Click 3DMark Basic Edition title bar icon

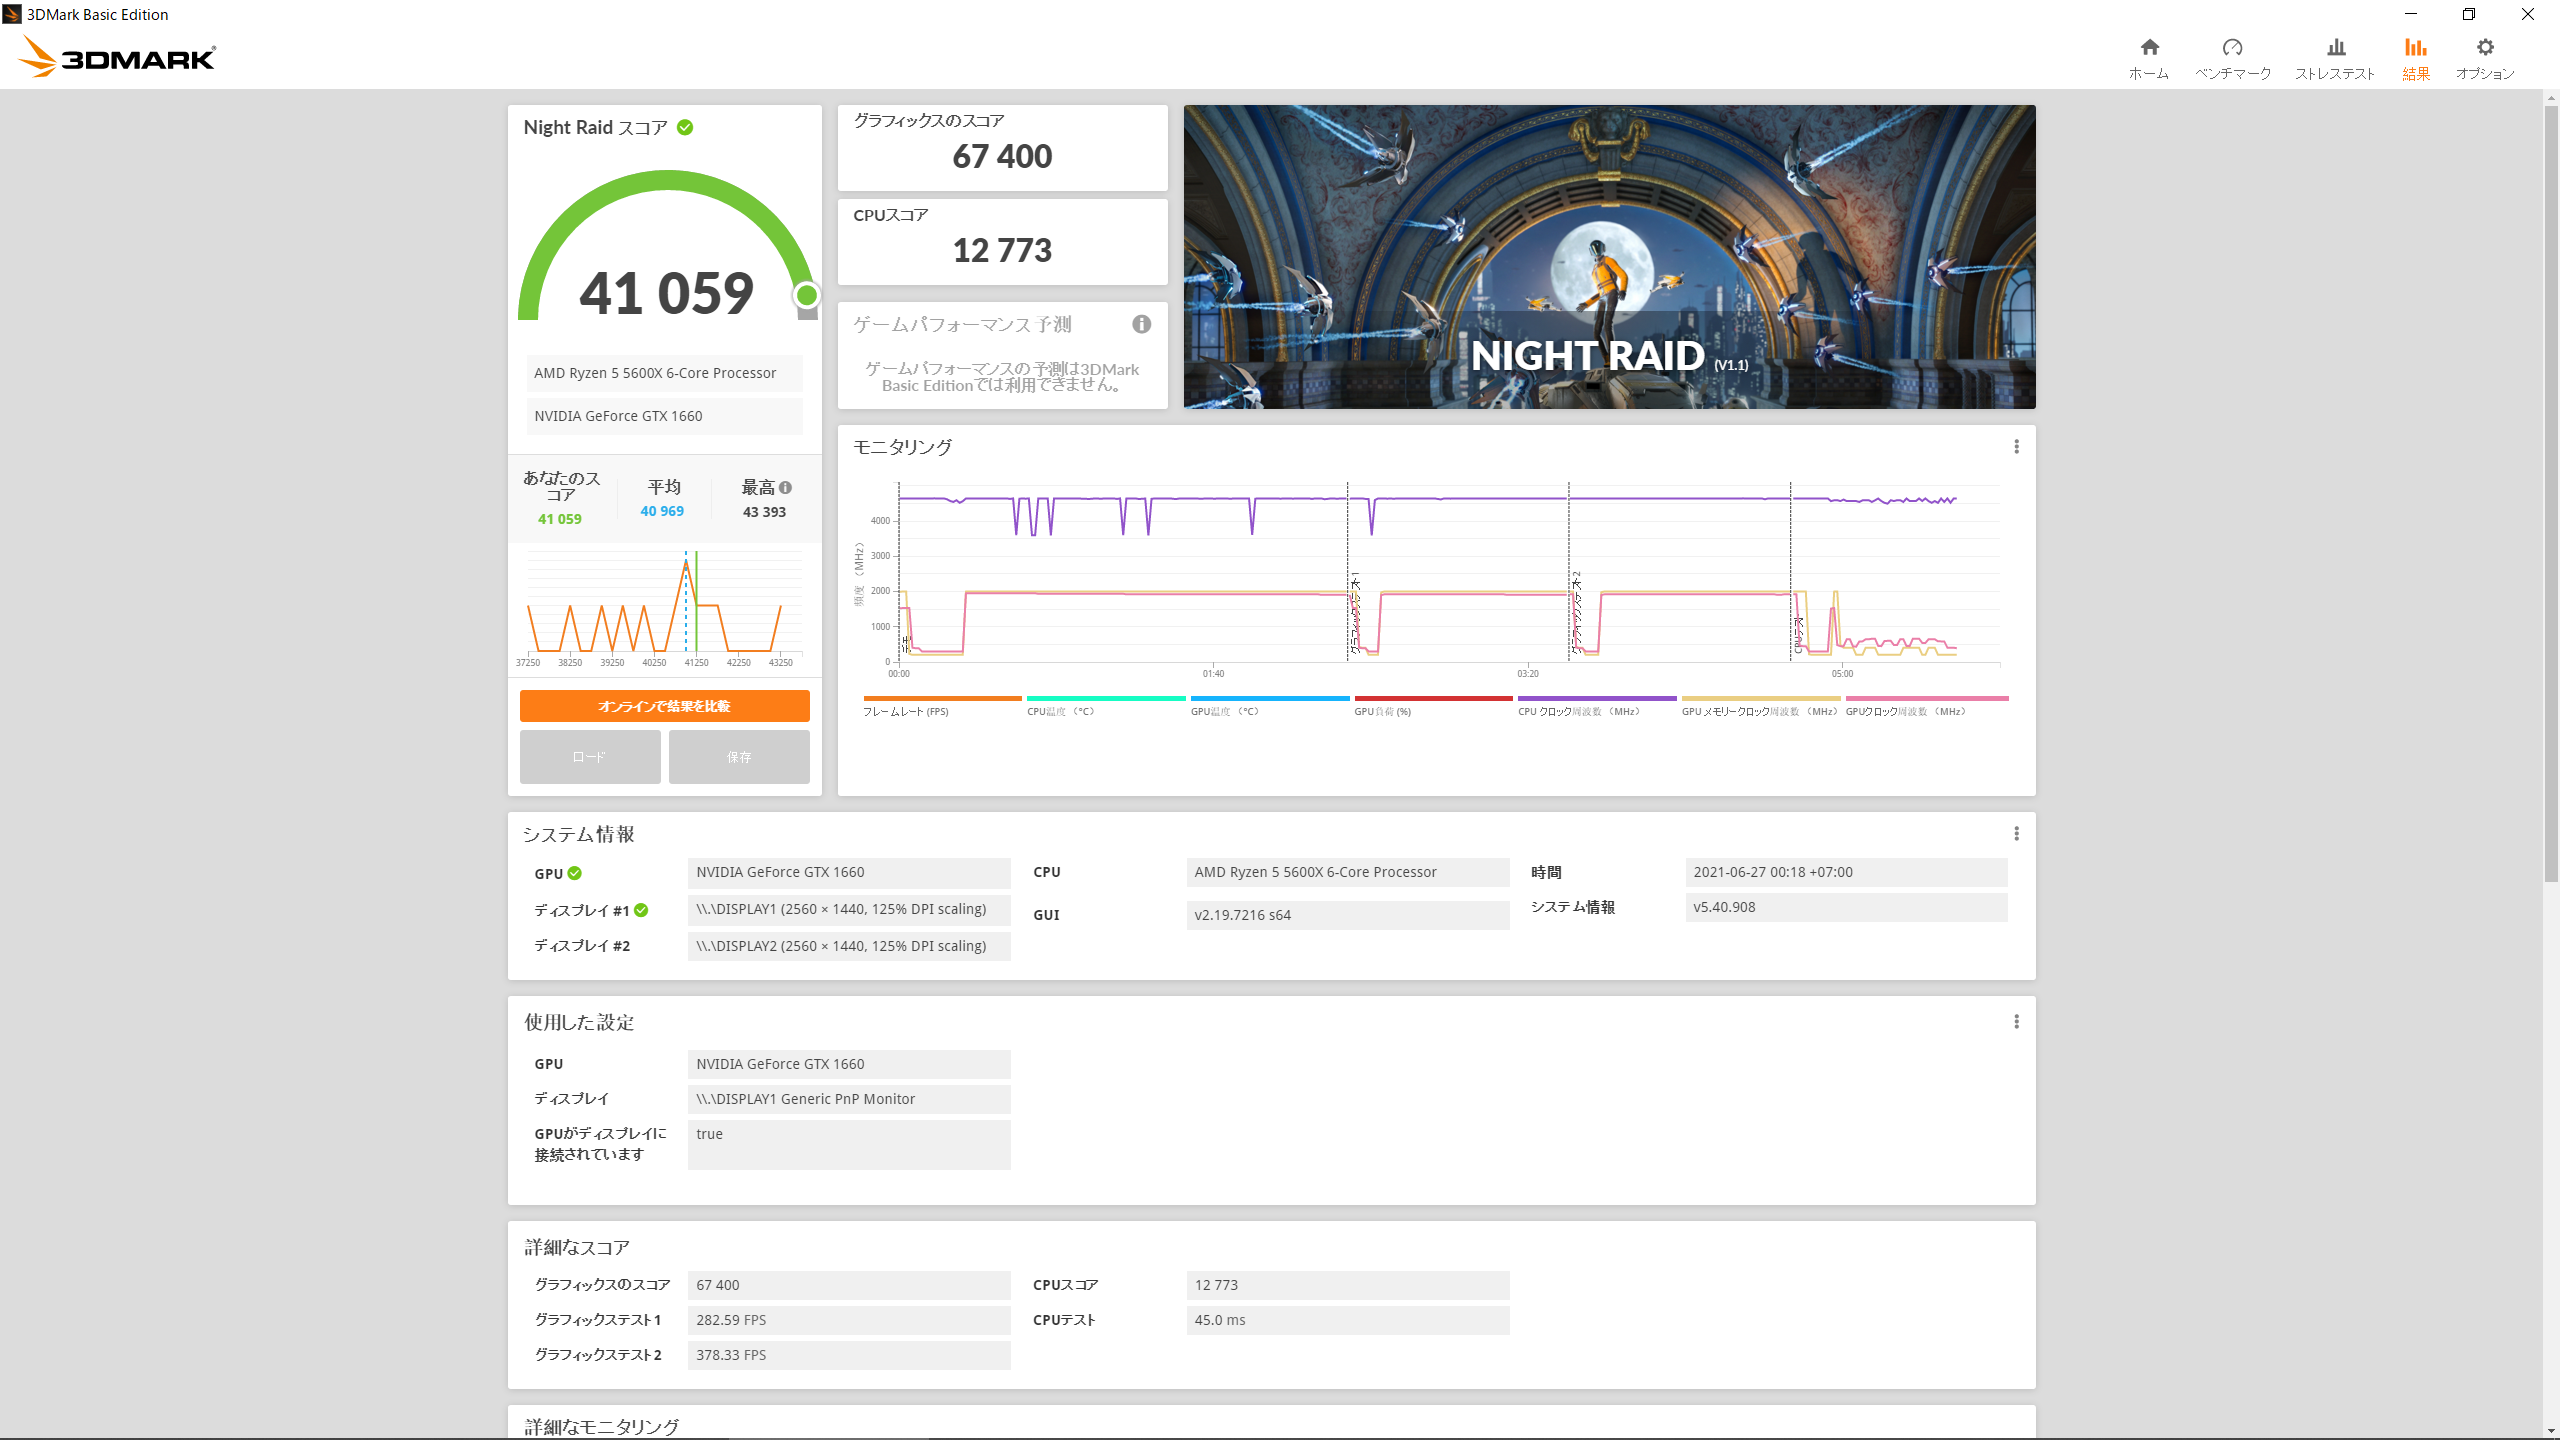(12, 14)
